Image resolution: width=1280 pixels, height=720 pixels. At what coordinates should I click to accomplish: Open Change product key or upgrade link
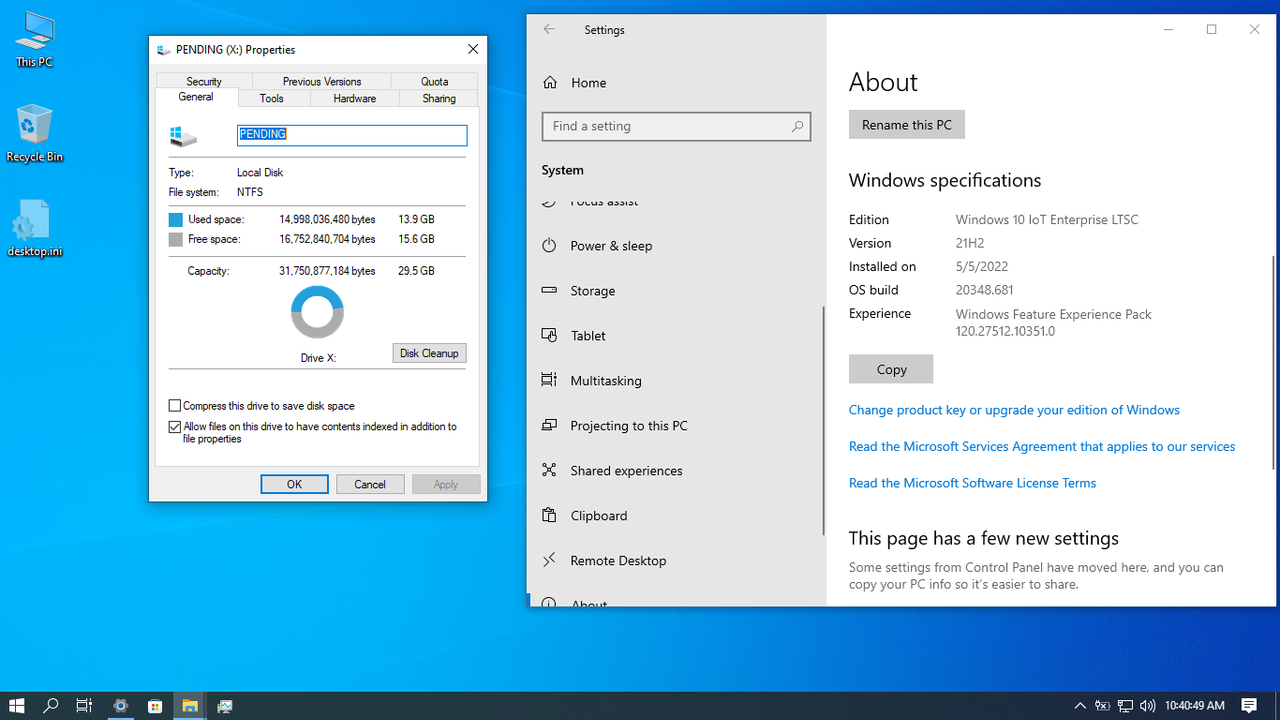(x=1014, y=410)
